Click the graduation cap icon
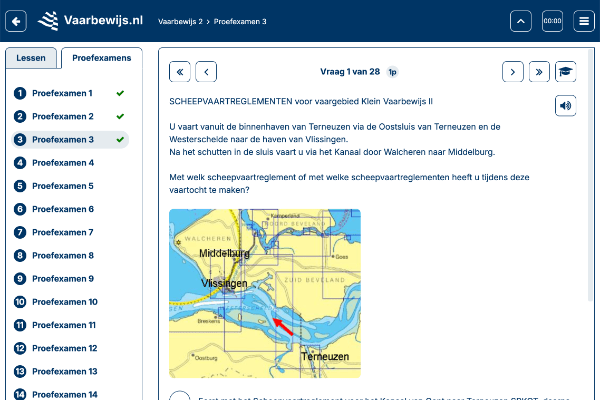This screenshot has width=600, height=400. coord(566,72)
